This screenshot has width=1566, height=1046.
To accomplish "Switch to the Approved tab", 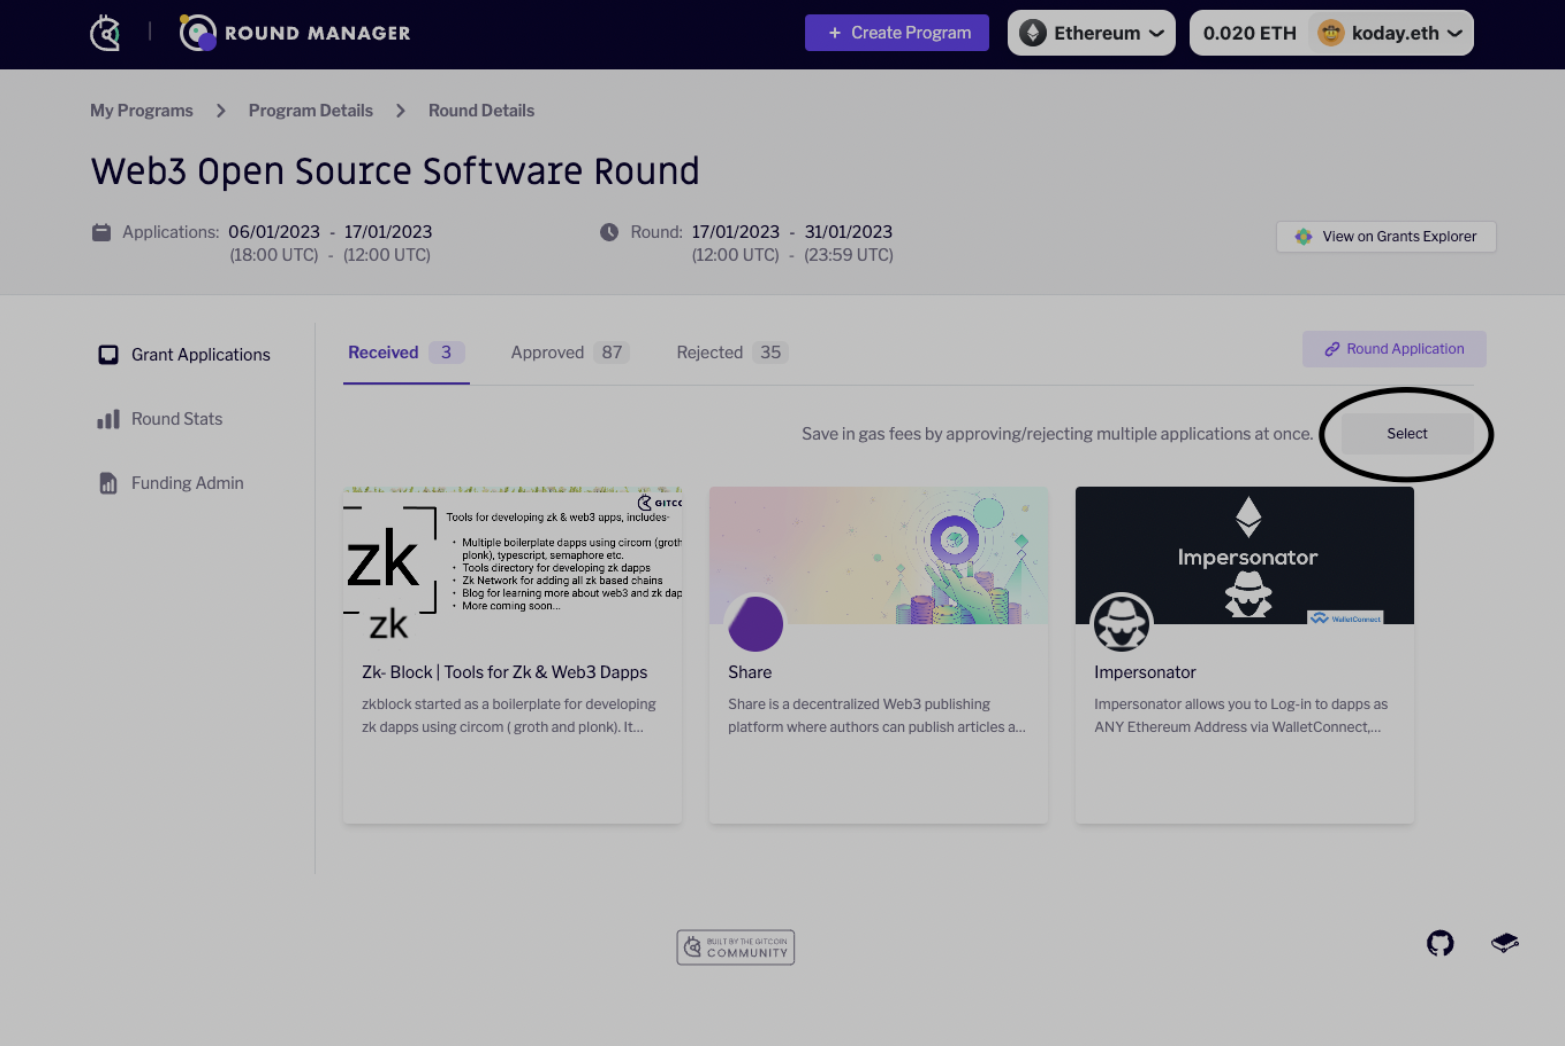I will click(568, 353).
